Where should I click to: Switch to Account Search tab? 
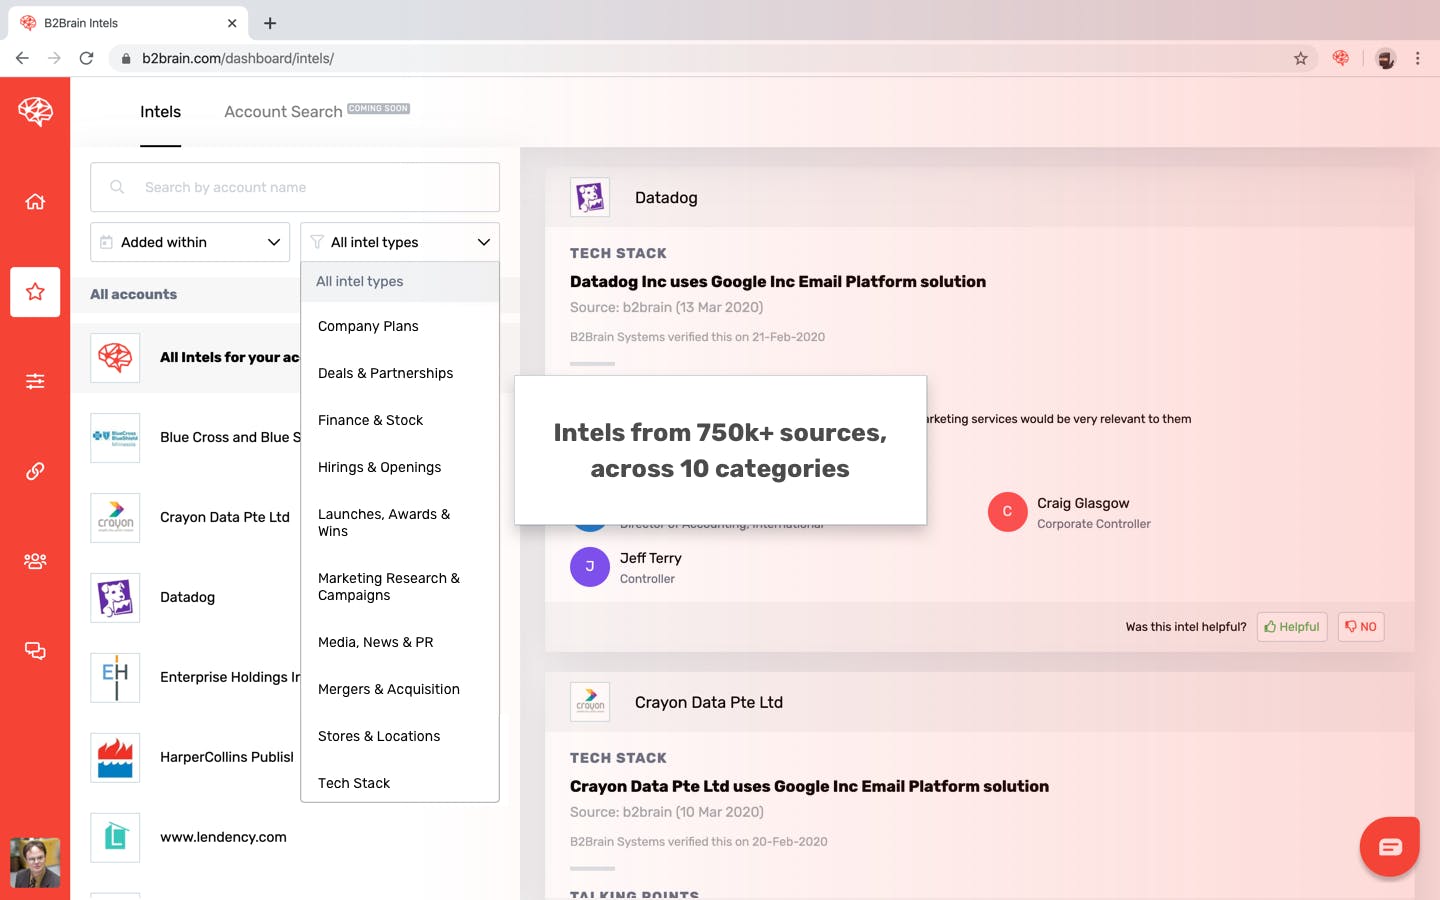coord(283,112)
